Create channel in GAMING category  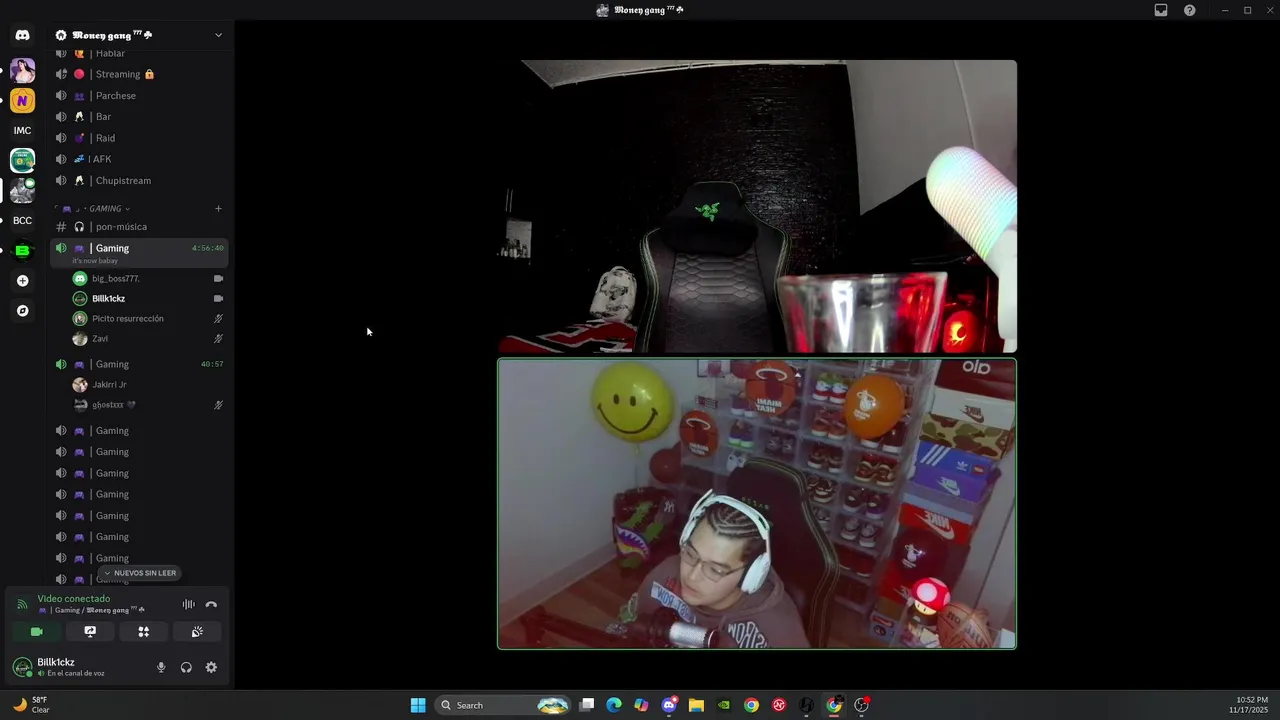218,209
